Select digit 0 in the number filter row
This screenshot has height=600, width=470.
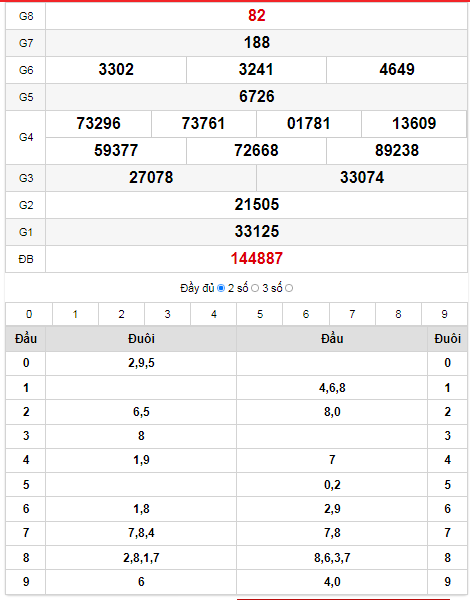(29, 314)
